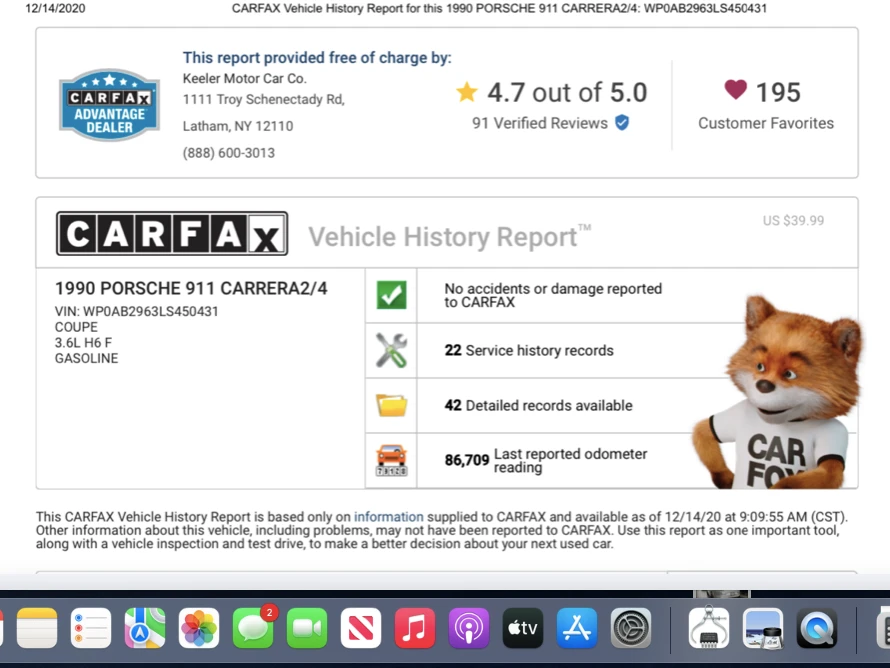This screenshot has width=890, height=668.
Task: Open Preview from the dock
Action: [x=762, y=628]
